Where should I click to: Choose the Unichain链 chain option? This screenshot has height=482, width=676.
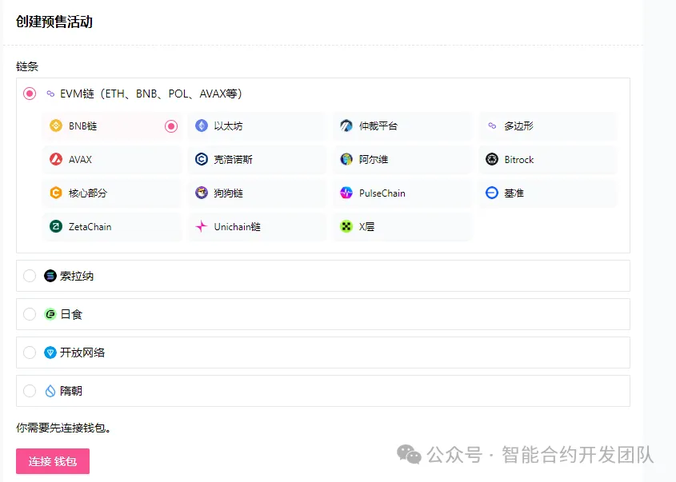tap(257, 226)
